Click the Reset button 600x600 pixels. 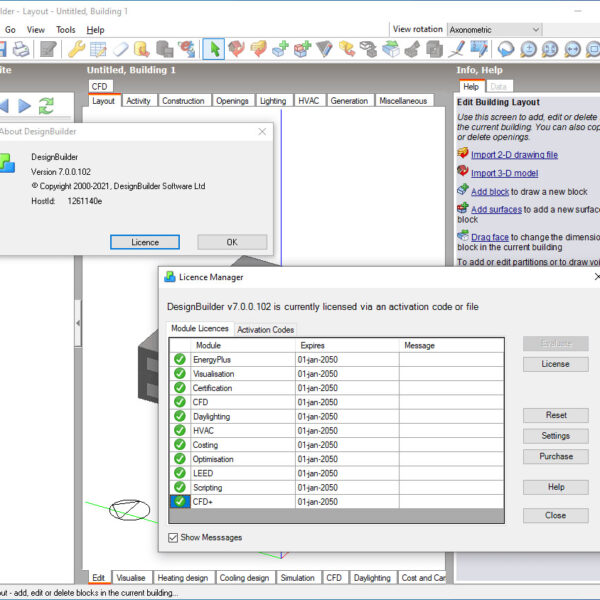click(x=556, y=415)
